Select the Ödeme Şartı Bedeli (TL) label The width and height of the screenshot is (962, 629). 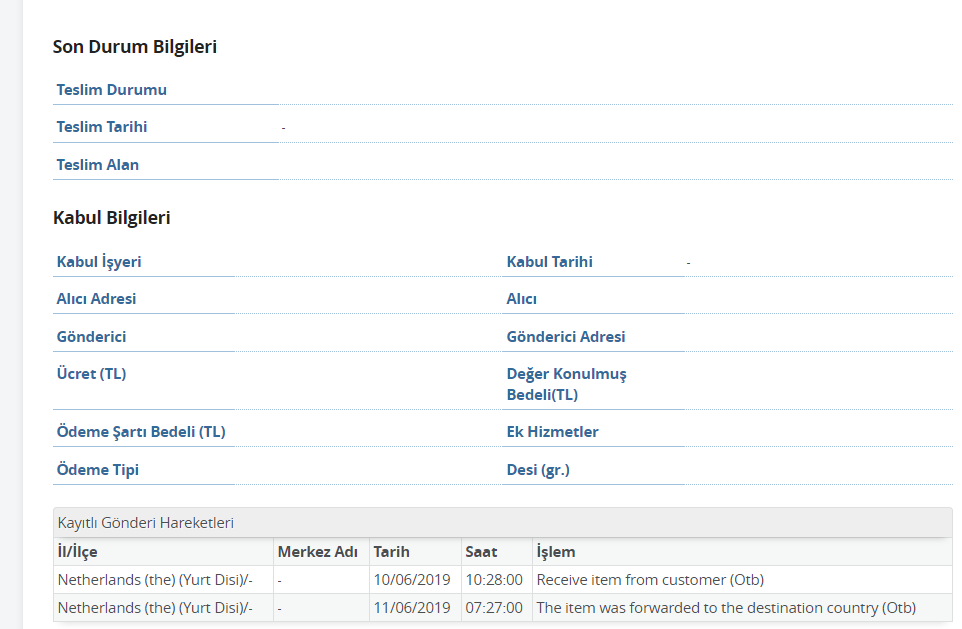(141, 432)
